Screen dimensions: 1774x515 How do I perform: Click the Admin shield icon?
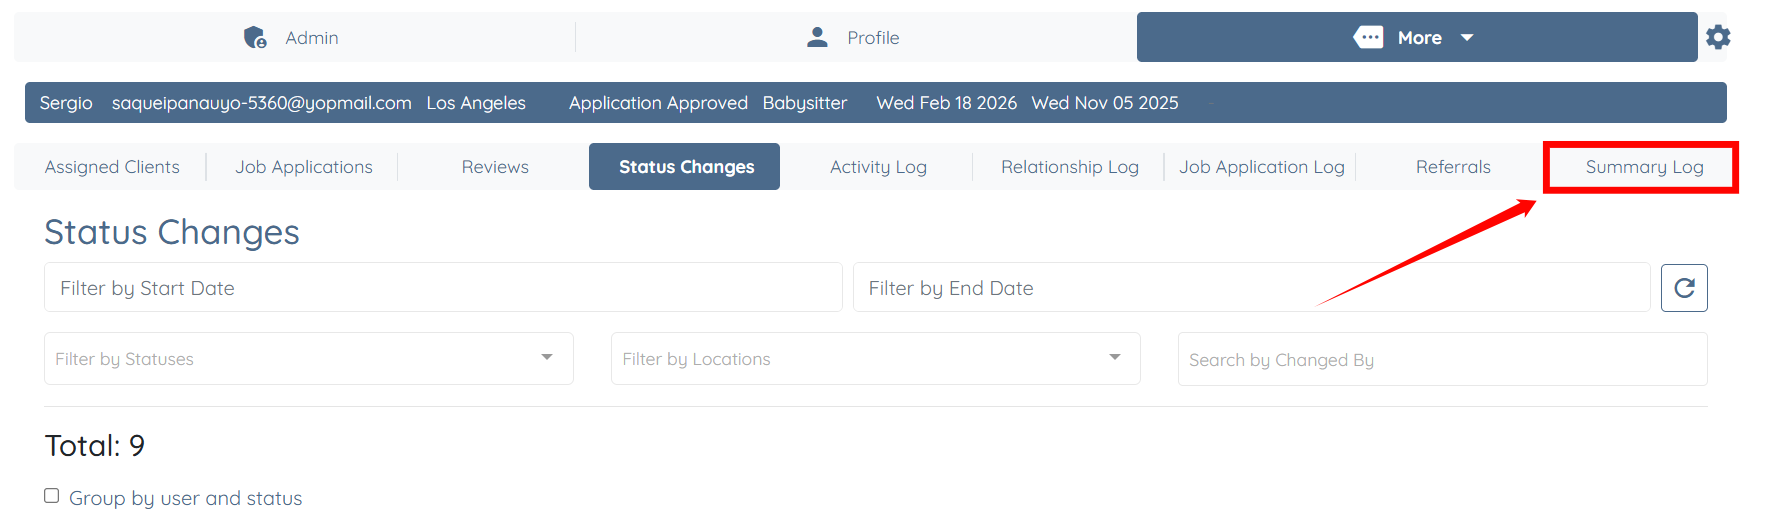[255, 38]
